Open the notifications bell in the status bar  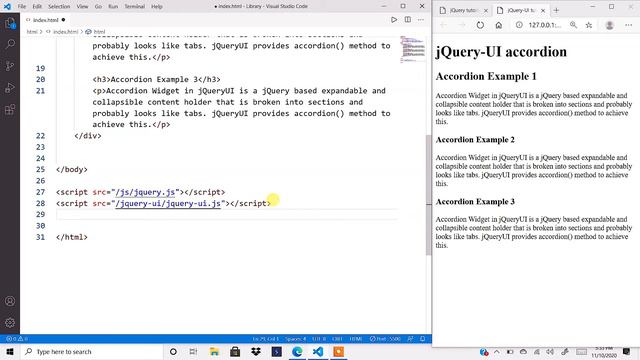(422, 339)
